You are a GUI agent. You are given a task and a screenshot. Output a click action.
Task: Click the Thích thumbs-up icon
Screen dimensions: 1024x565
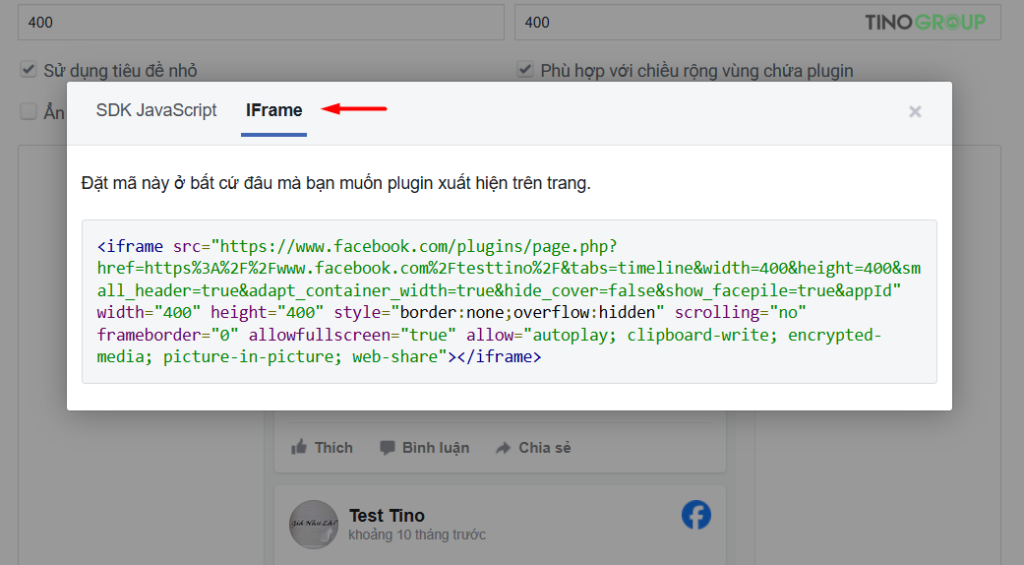299,447
